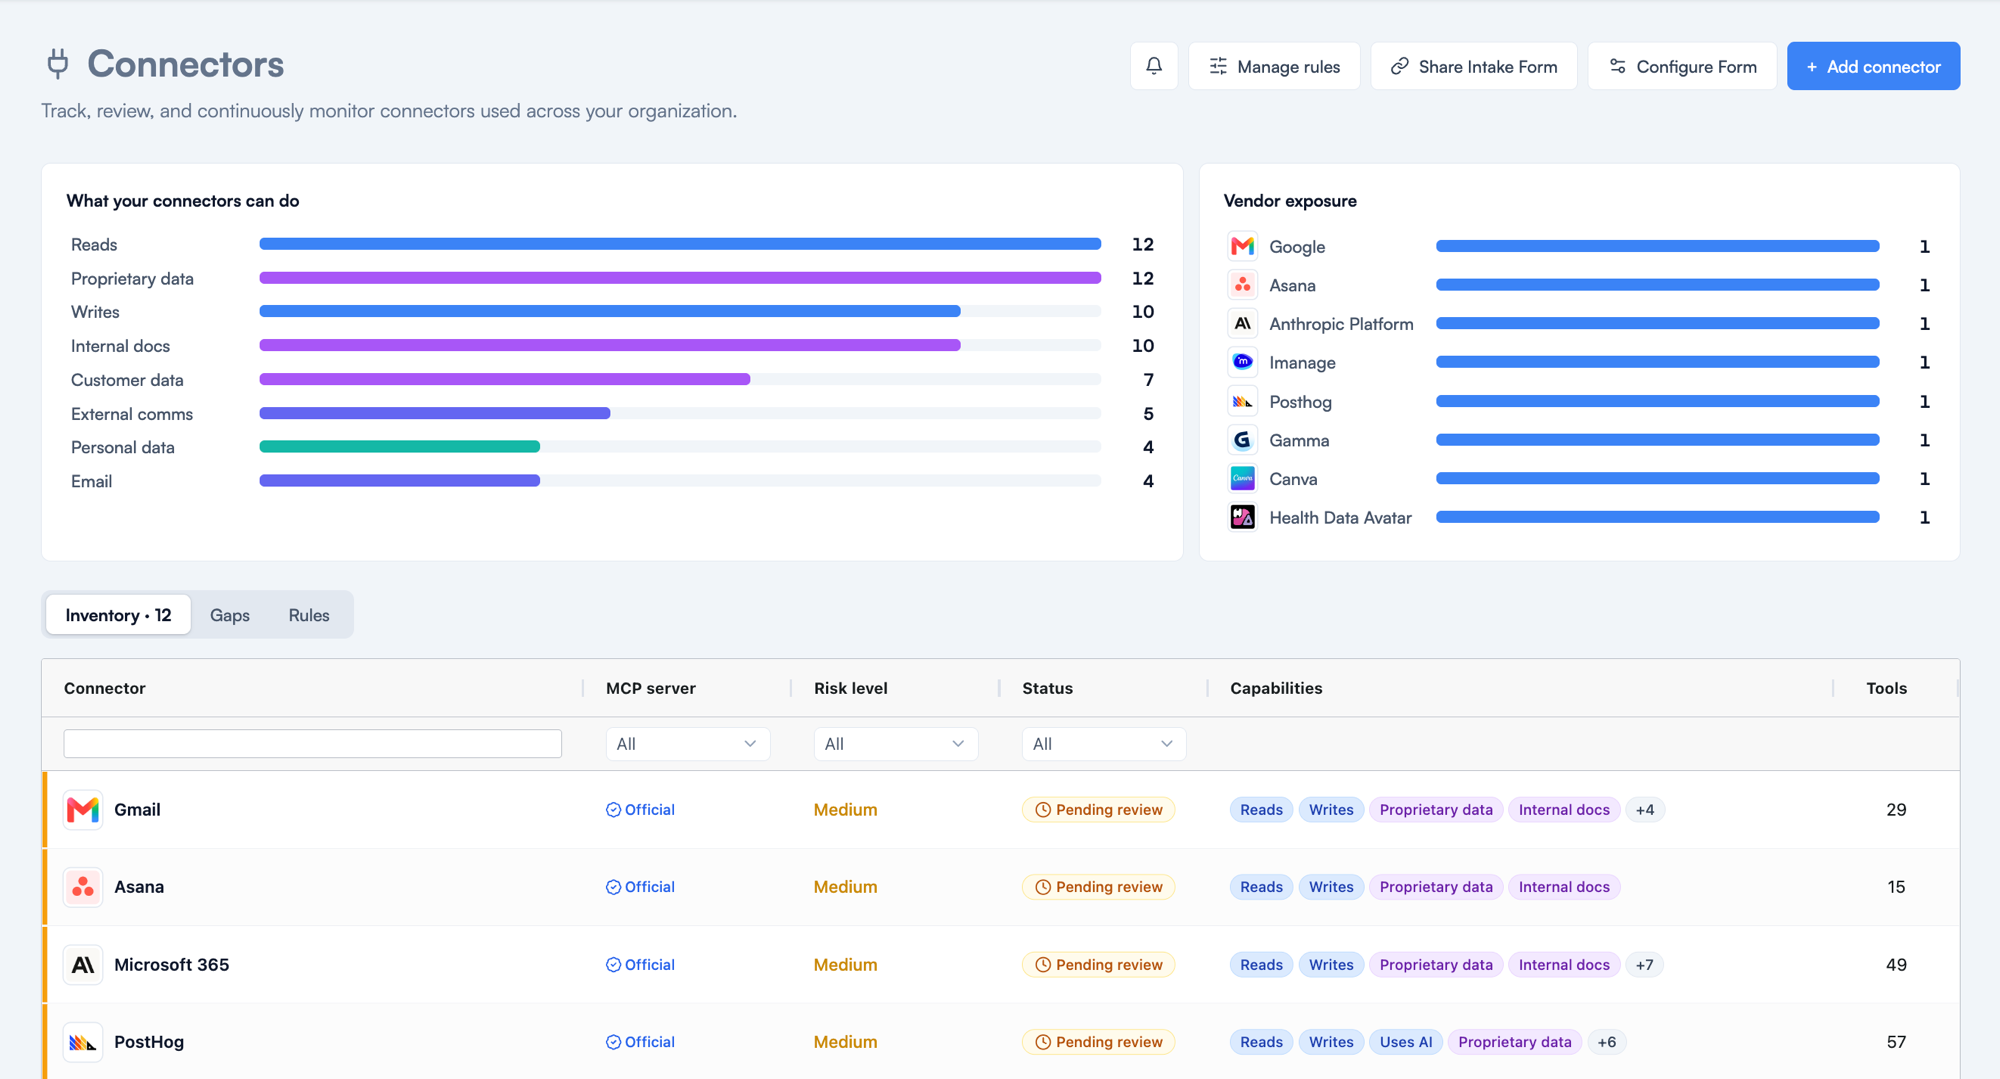
Task: Open the Risk level filter dropdown
Action: 895,744
